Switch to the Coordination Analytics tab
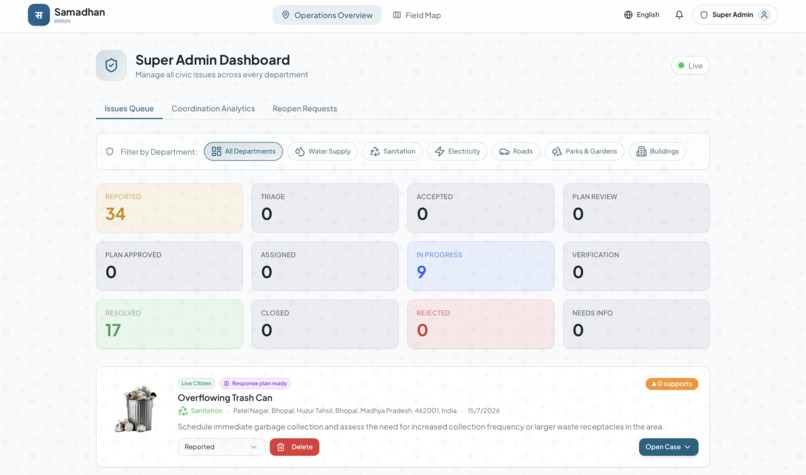The image size is (806, 475). coord(213,108)
